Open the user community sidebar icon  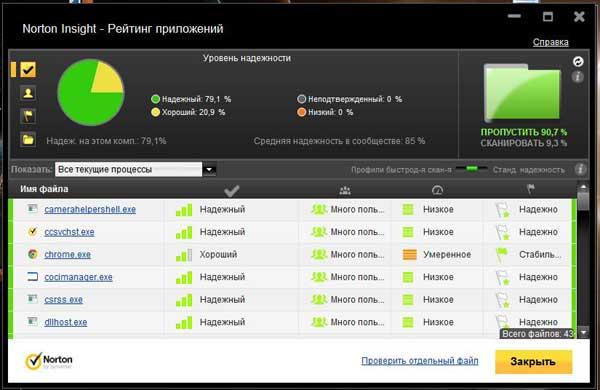28,93
